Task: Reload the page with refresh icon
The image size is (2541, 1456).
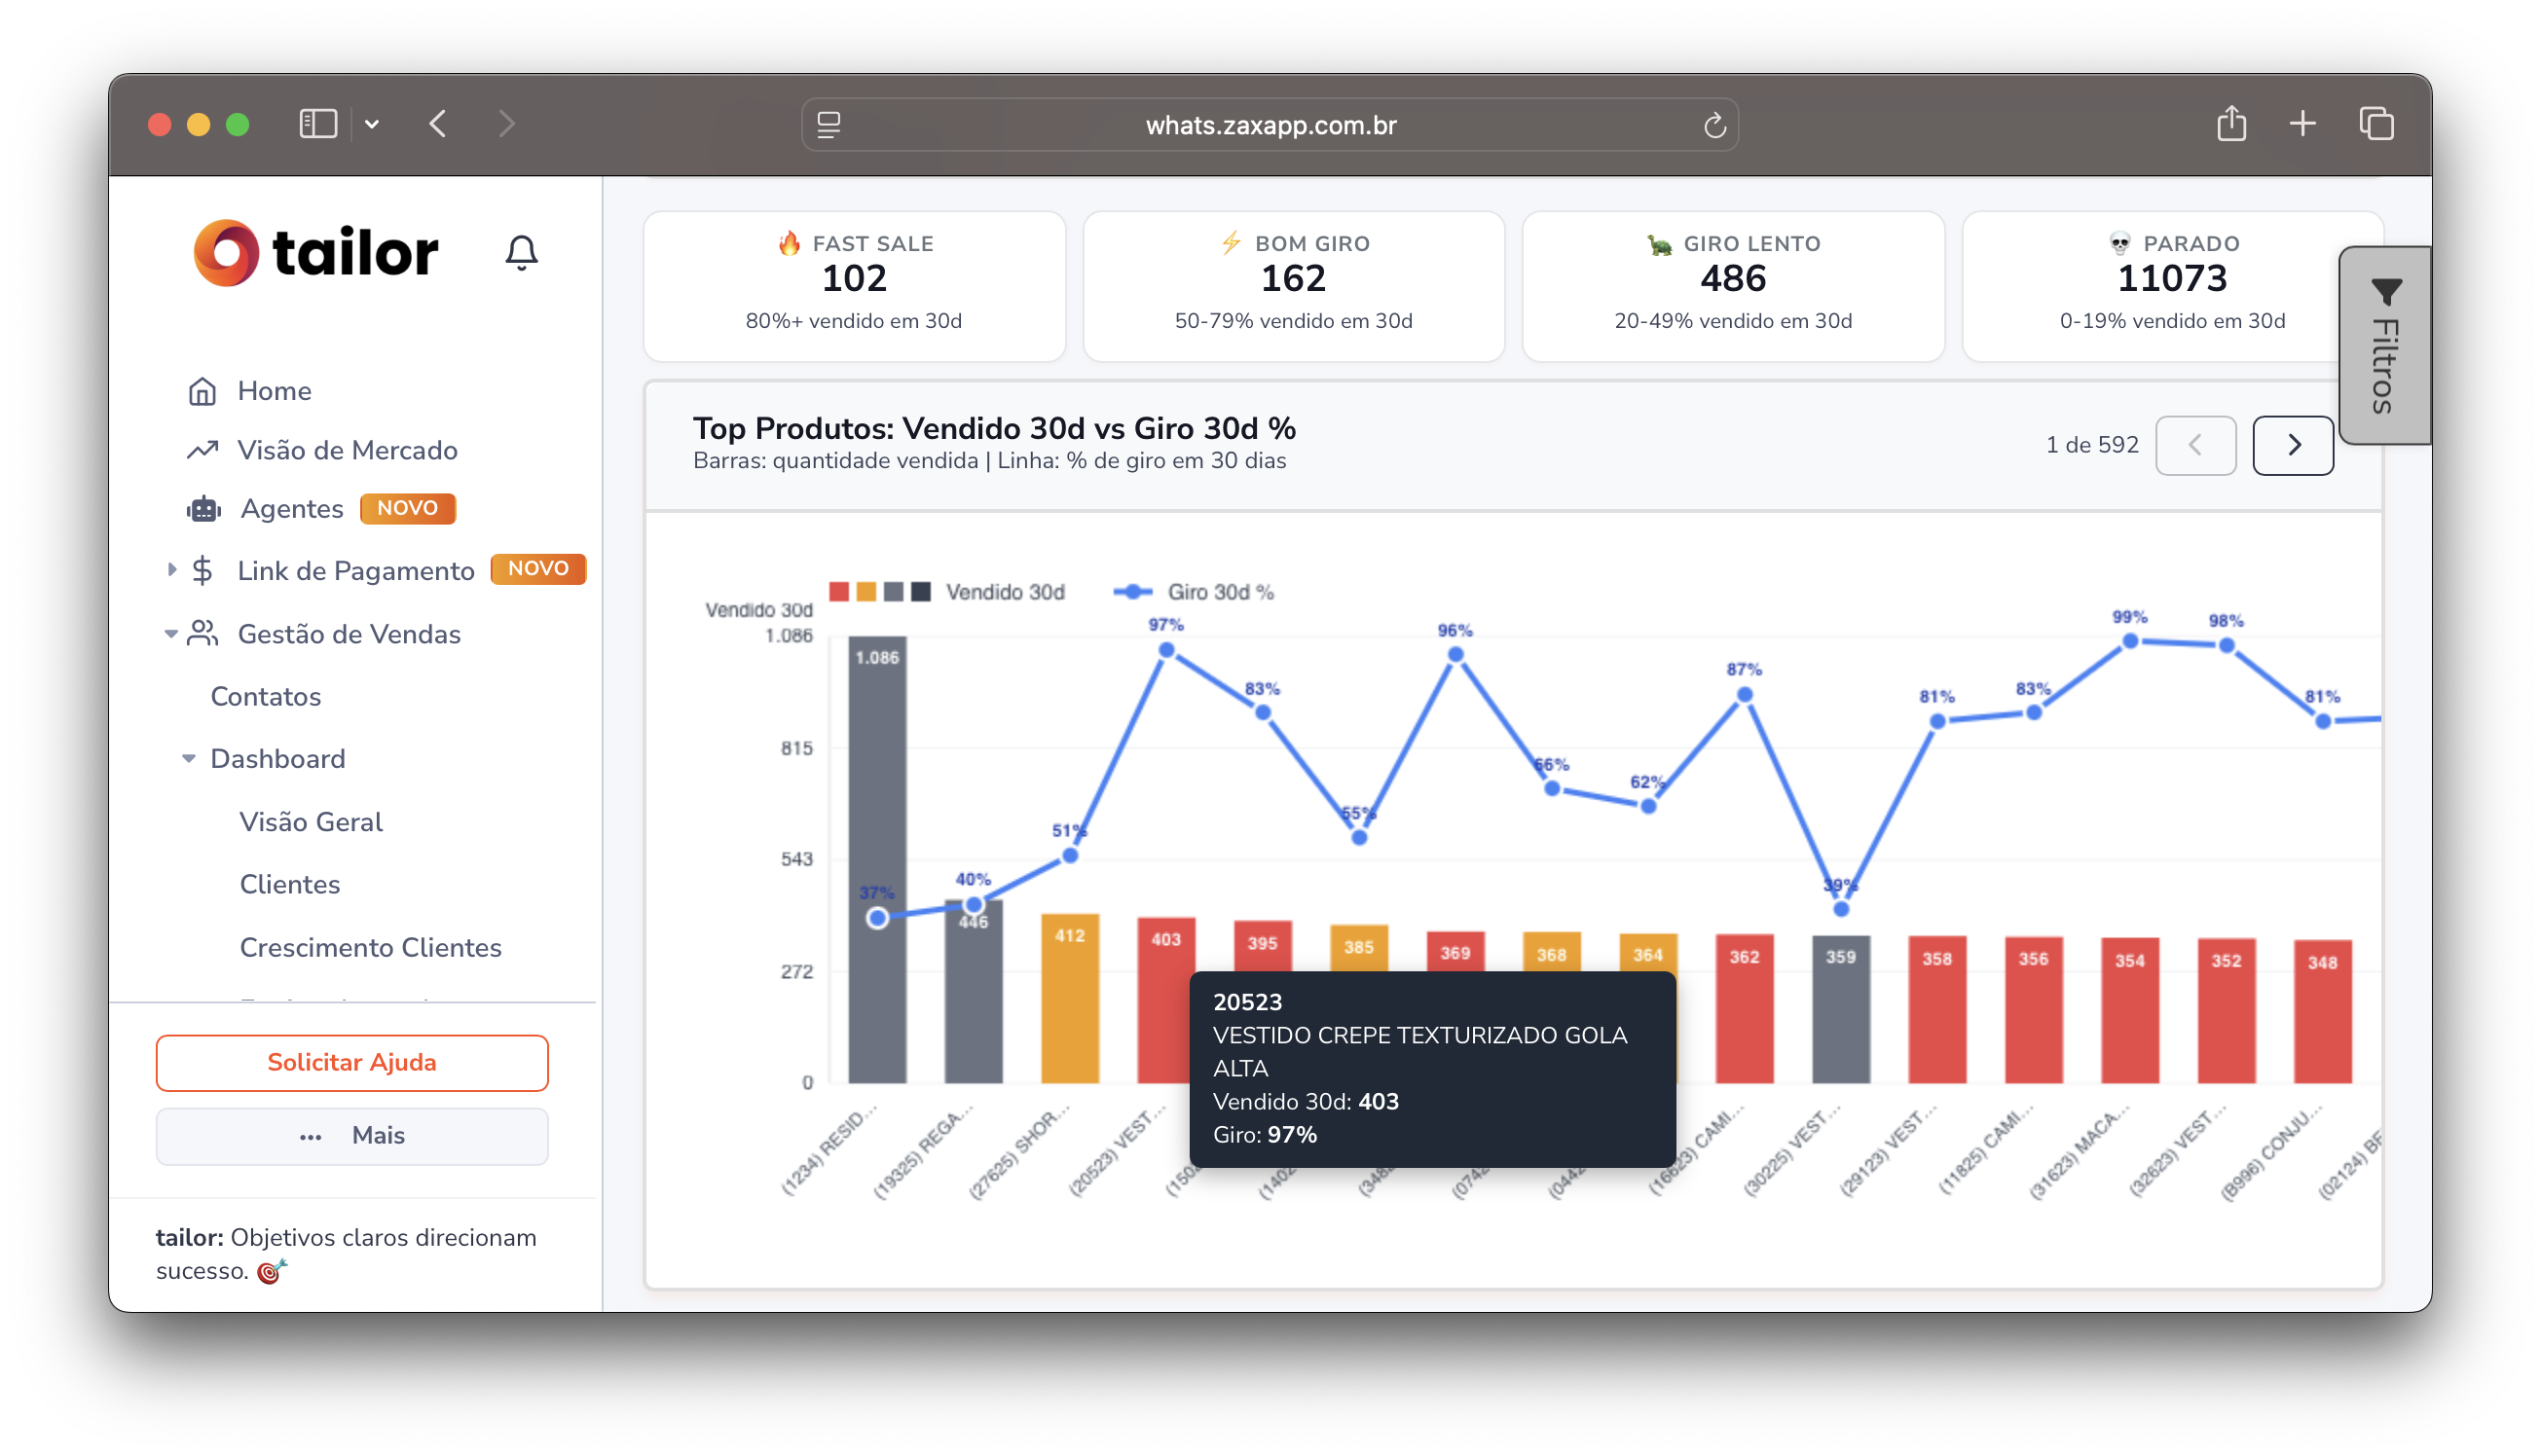Action: pyautogui.click(x=1714, y=126)
